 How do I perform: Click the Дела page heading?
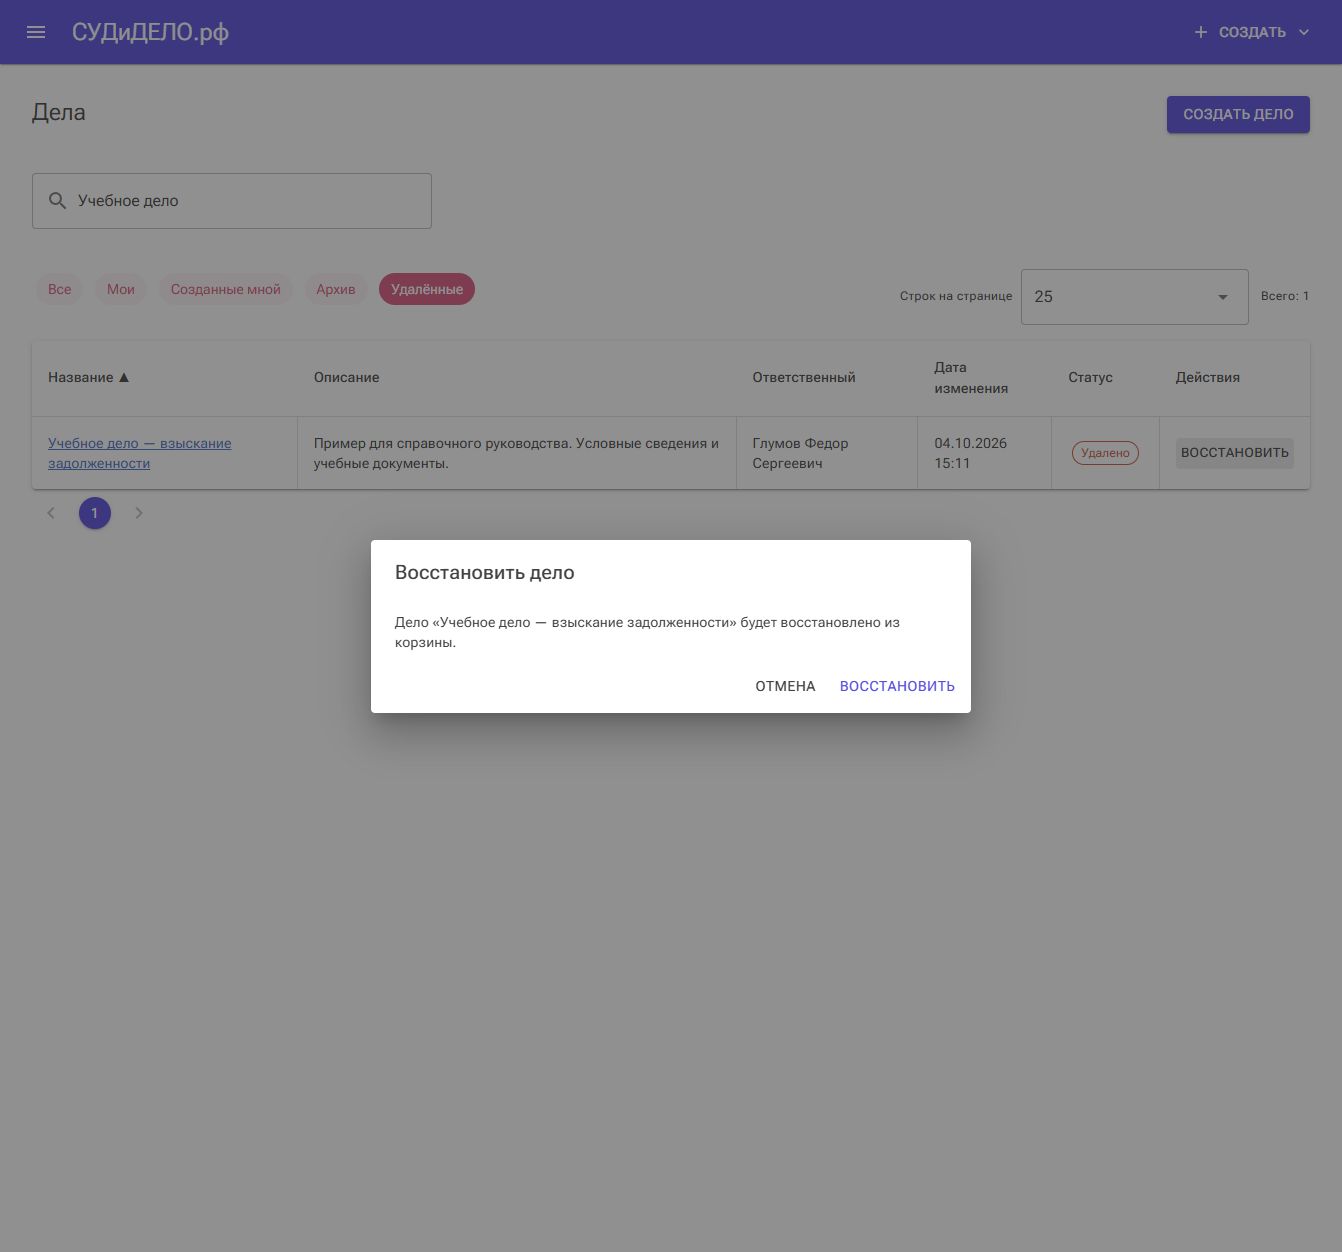point(59,113)
